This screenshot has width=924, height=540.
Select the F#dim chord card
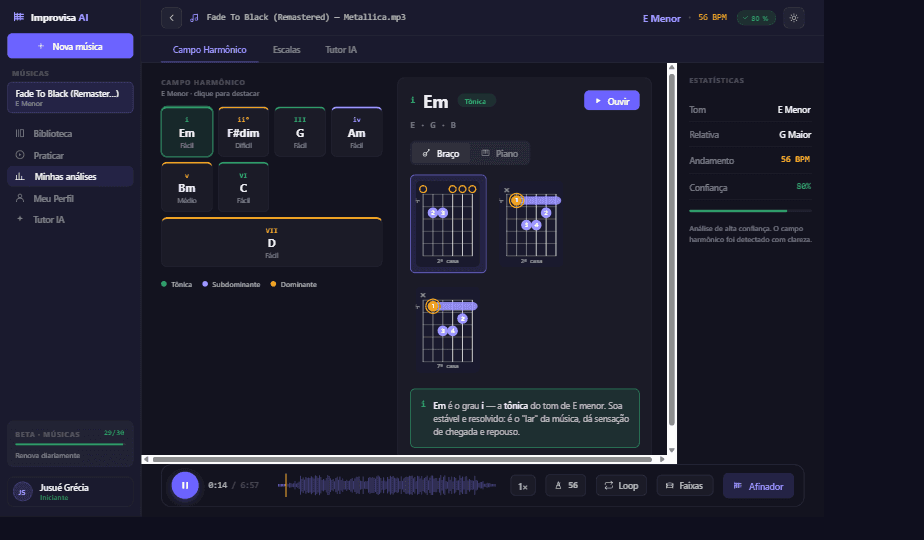click(x=243, y=132)
